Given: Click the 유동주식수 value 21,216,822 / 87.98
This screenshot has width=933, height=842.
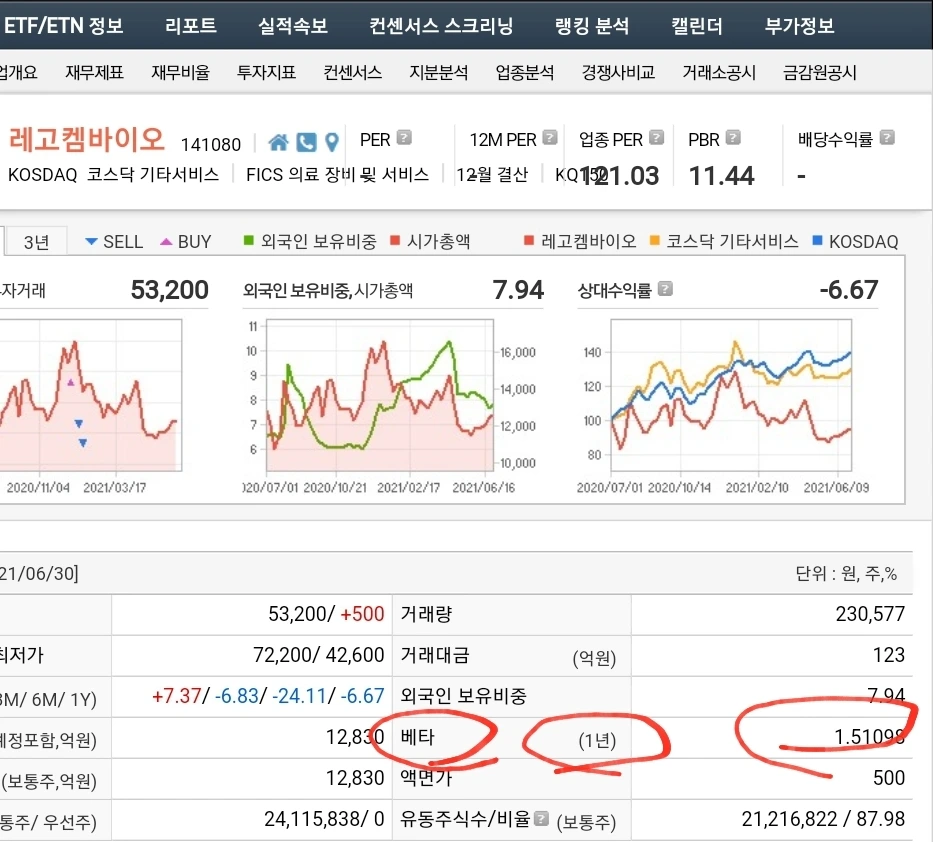Looking at the screenshot, I should click(x=823, y=819).
